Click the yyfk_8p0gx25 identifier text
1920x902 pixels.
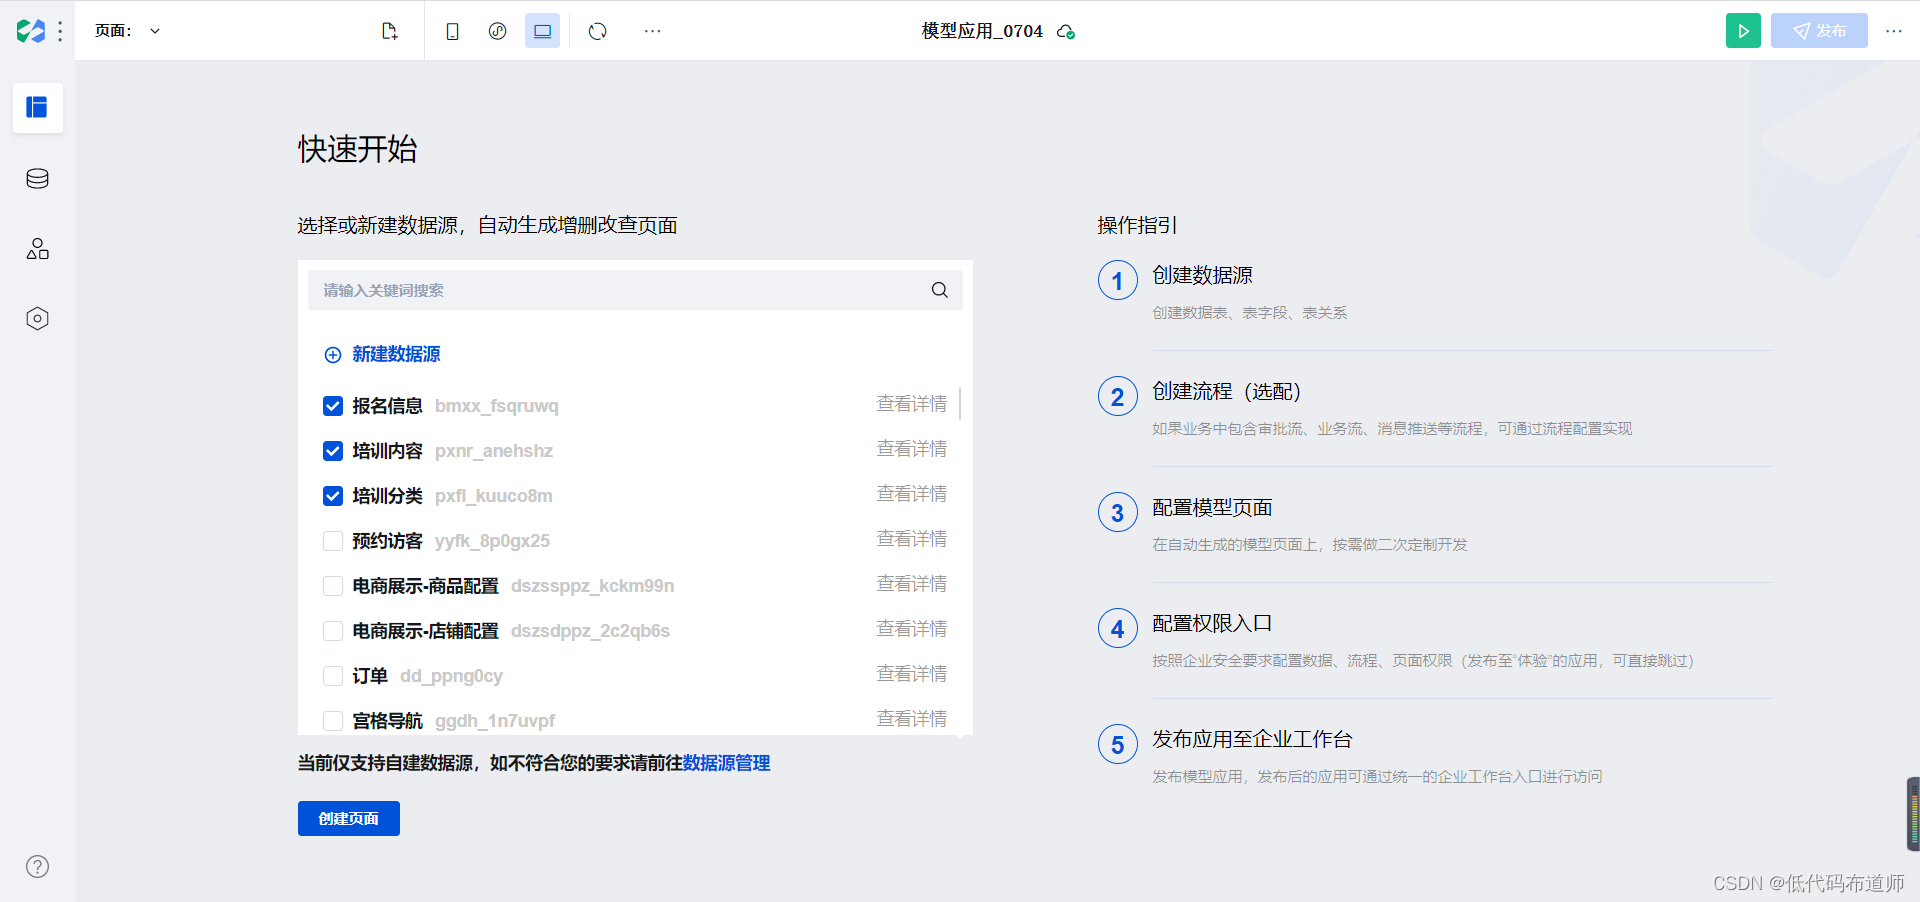tap(492, 541)
